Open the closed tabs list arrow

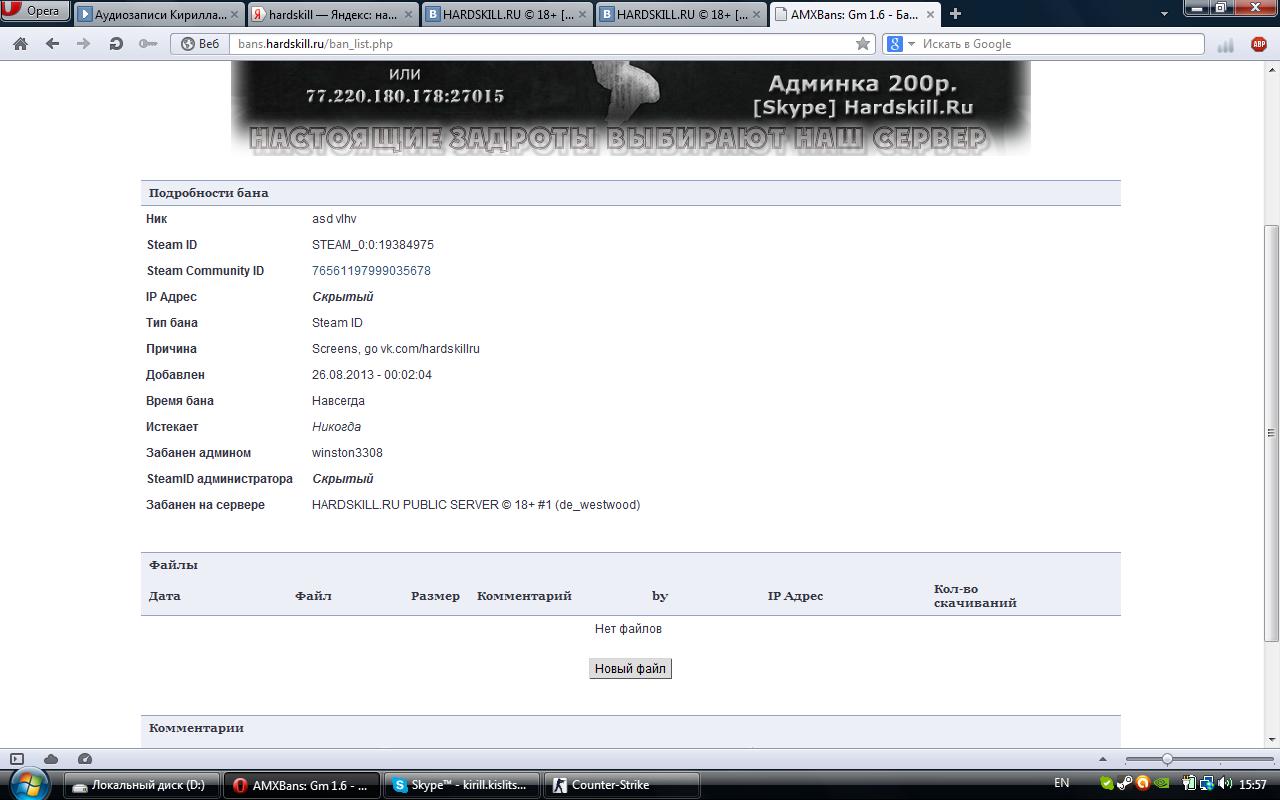[x=1165, y=14]
